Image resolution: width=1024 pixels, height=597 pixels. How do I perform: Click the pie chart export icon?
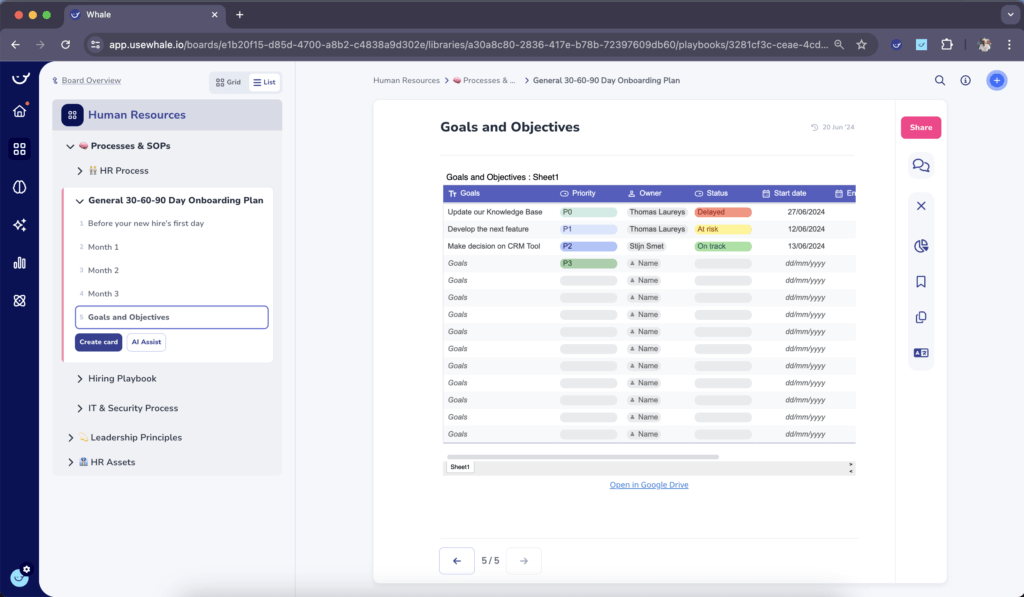tap(920, 243)
